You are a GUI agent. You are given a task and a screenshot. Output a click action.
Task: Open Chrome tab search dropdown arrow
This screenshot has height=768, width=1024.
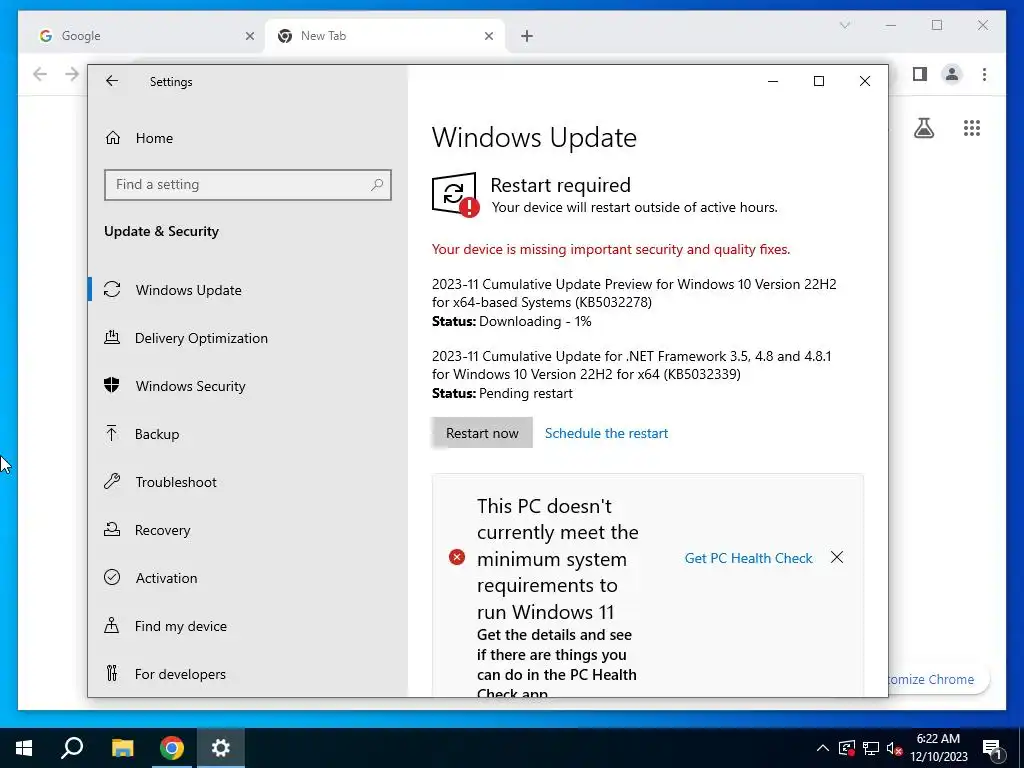coord(844,25)
